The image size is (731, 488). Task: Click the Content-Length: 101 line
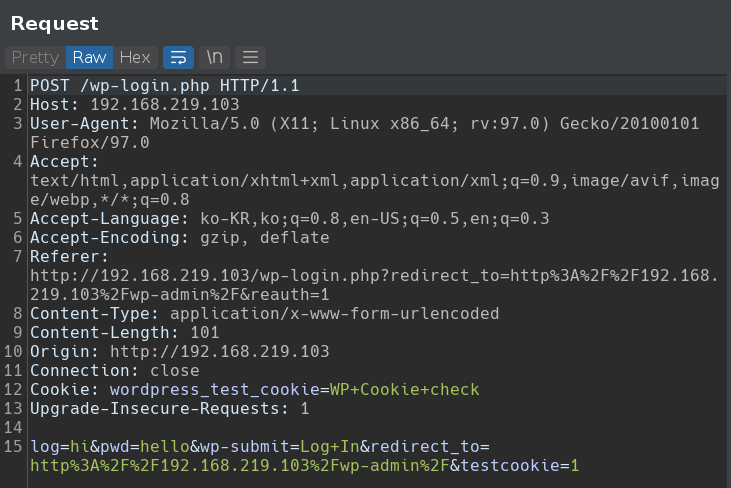pos(124,333)
